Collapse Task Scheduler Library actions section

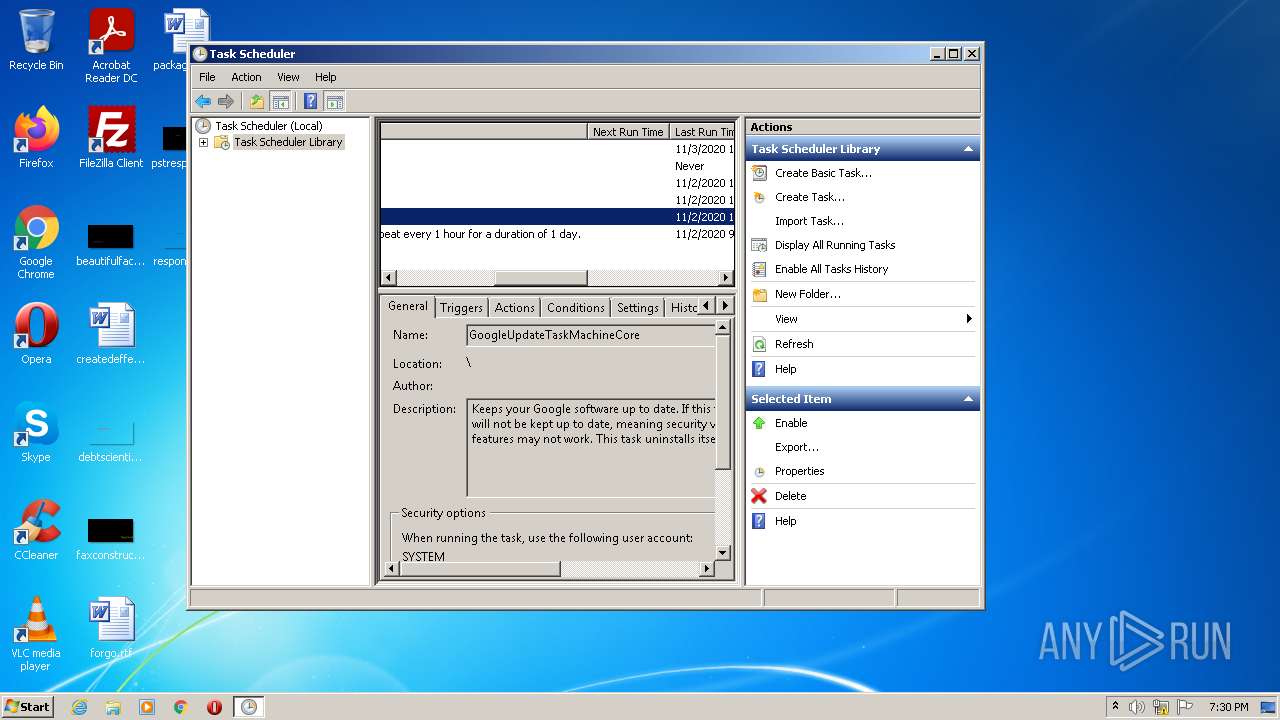tap(968, 149)
